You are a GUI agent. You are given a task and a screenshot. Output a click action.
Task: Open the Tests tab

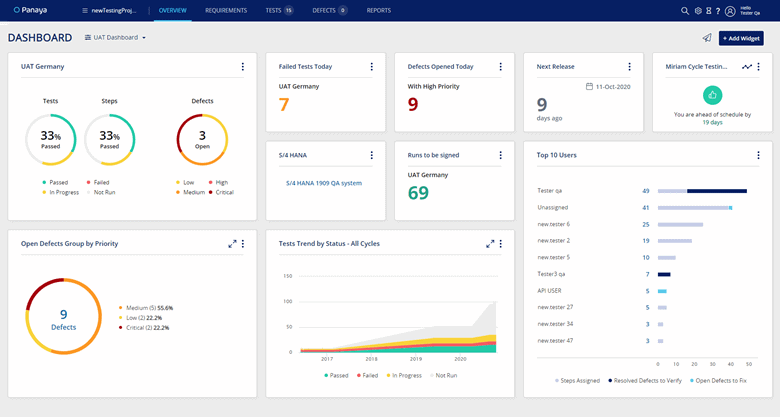[279, 10]
